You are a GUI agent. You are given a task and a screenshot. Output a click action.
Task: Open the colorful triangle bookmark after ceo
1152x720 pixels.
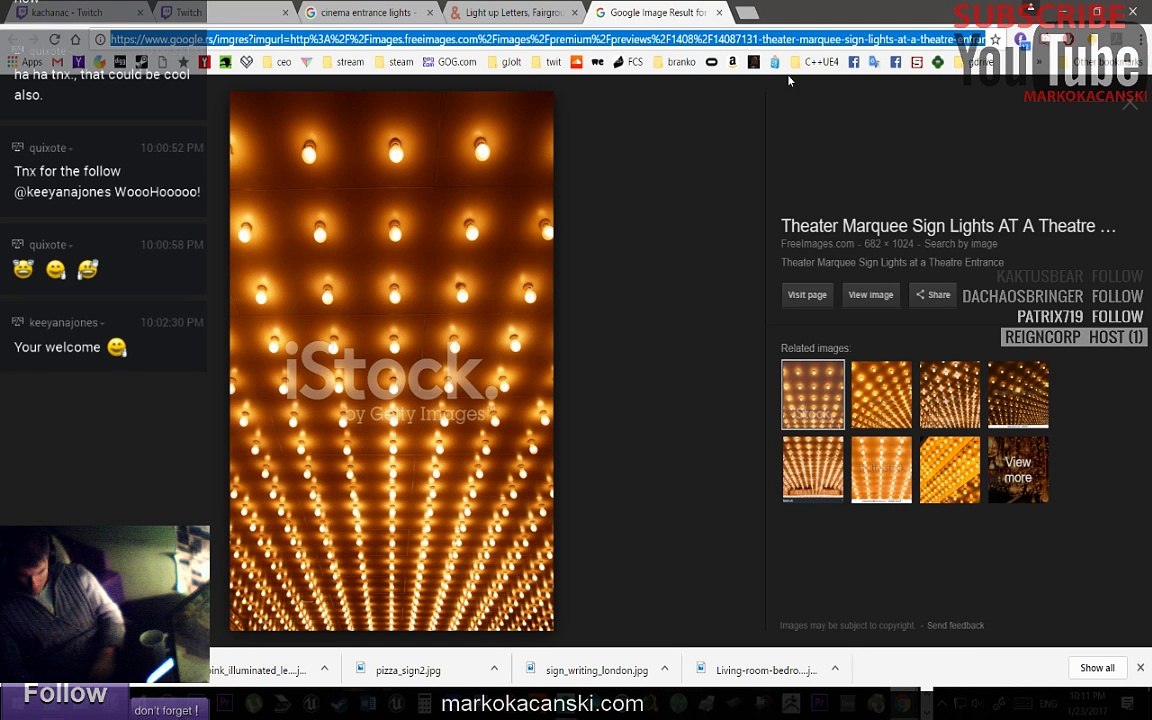tap(307, 62)
